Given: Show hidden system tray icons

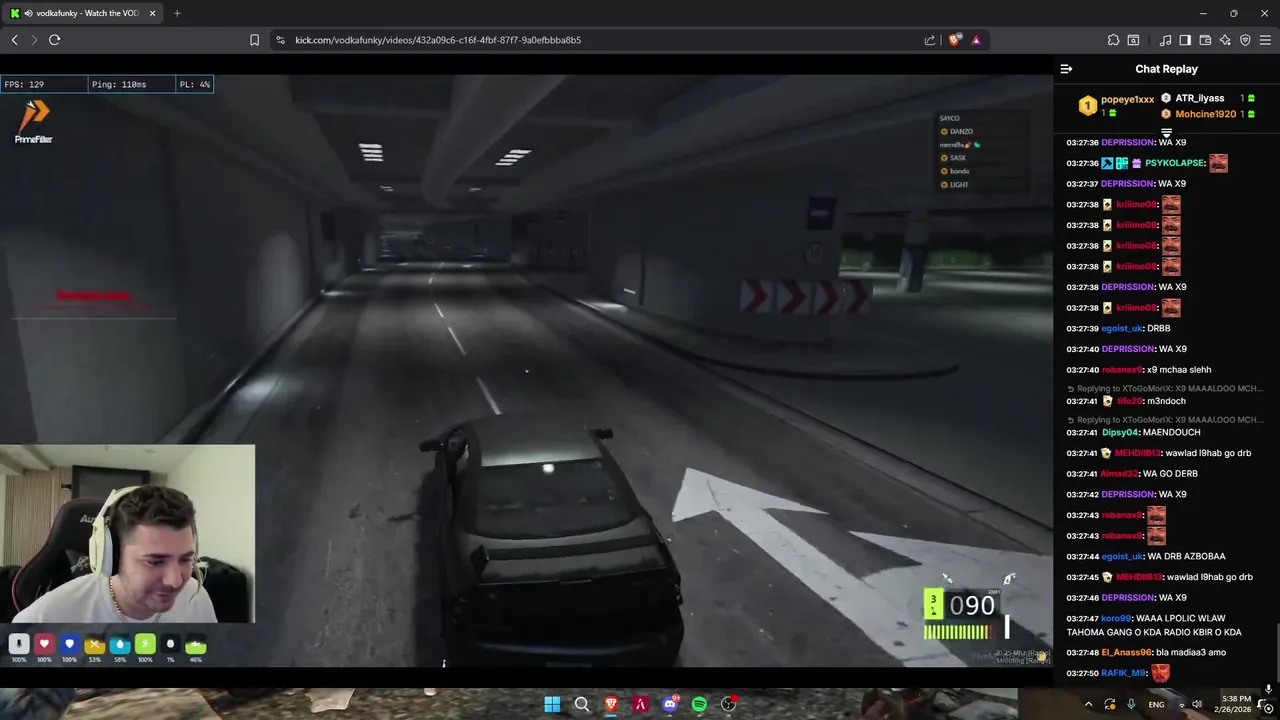Looking at the screenshot, I should click(x=1088, y=704).
